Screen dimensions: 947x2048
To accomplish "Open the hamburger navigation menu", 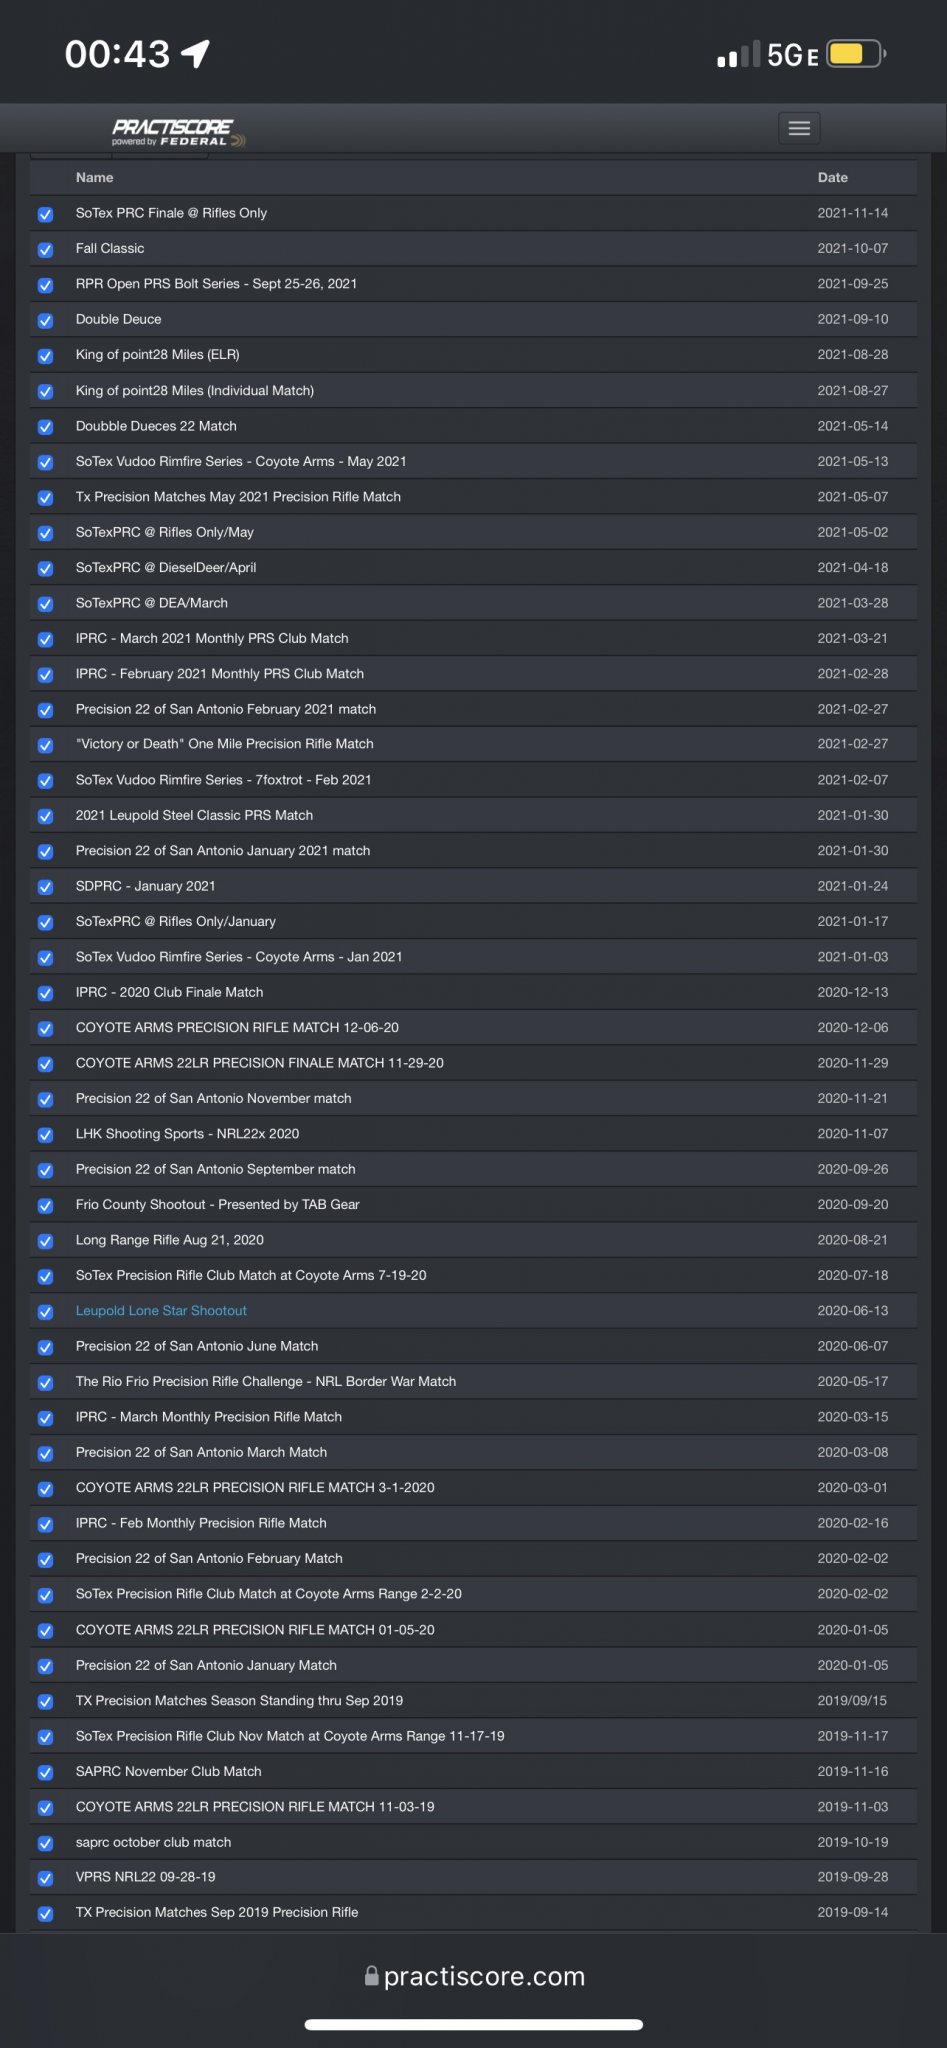I will [799, 128].
